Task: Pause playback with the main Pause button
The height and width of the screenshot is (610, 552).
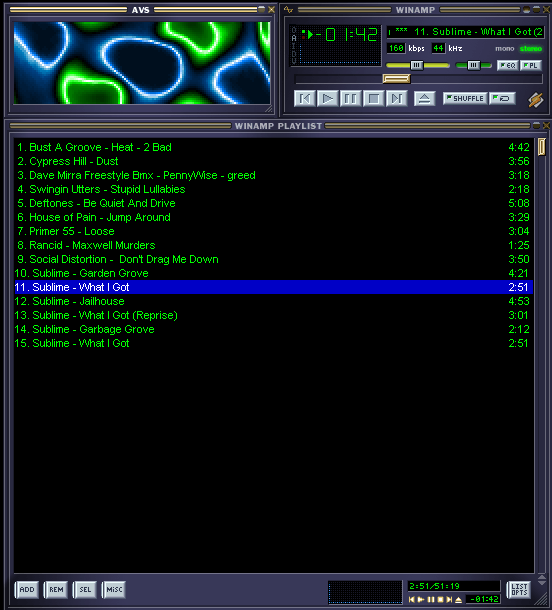Action: (x=350, y=99)
